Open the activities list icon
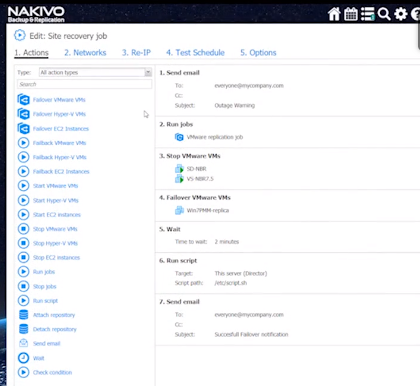 click(368, 14)
